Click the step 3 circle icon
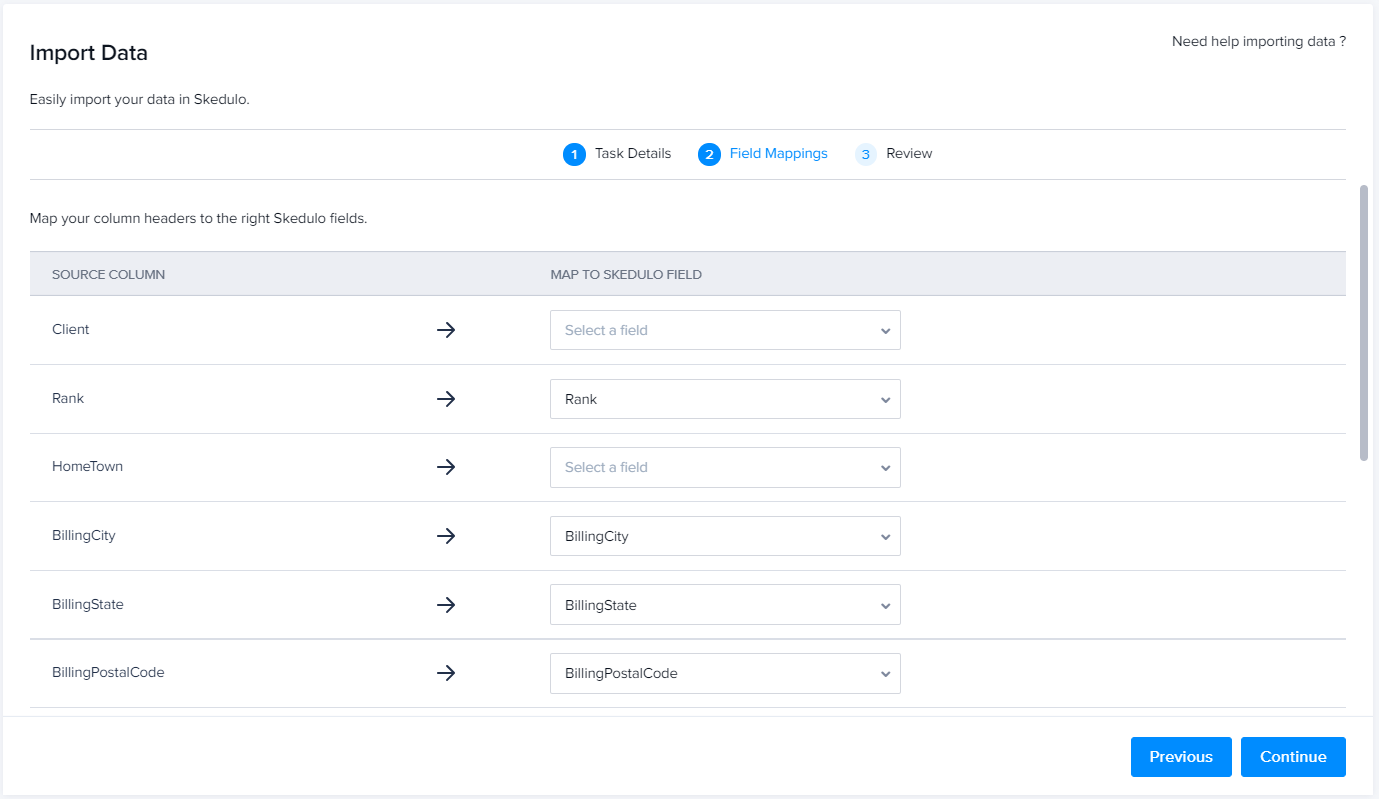The height and width of the screenshot is (799, 1379). pyautogui.click(x=865, y=153)
